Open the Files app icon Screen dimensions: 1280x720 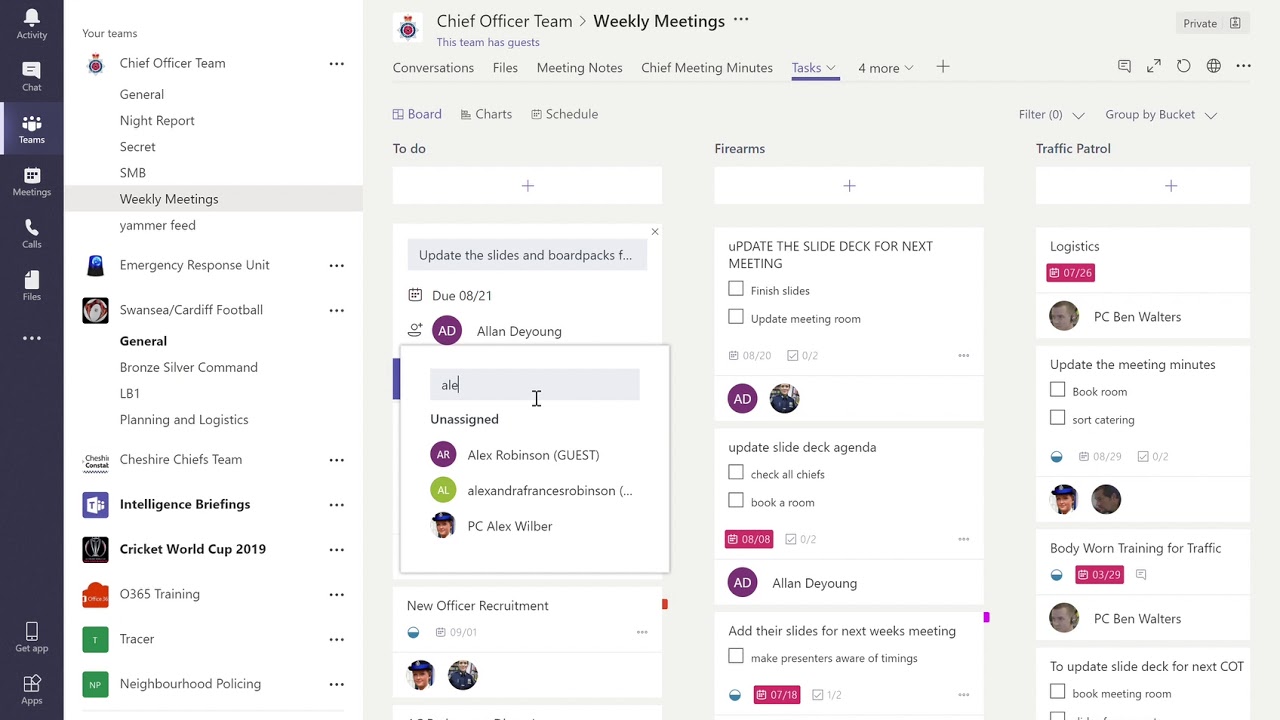(x=31, y=285)
